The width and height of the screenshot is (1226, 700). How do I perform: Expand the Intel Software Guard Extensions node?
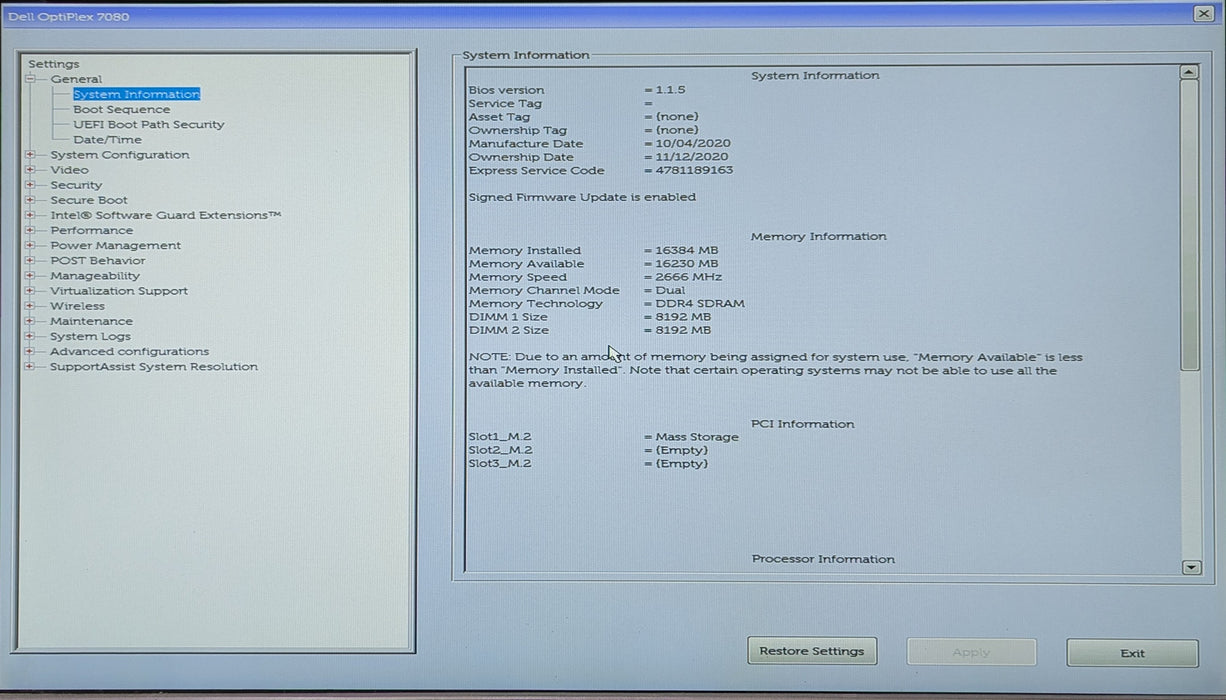coord(30,215)
